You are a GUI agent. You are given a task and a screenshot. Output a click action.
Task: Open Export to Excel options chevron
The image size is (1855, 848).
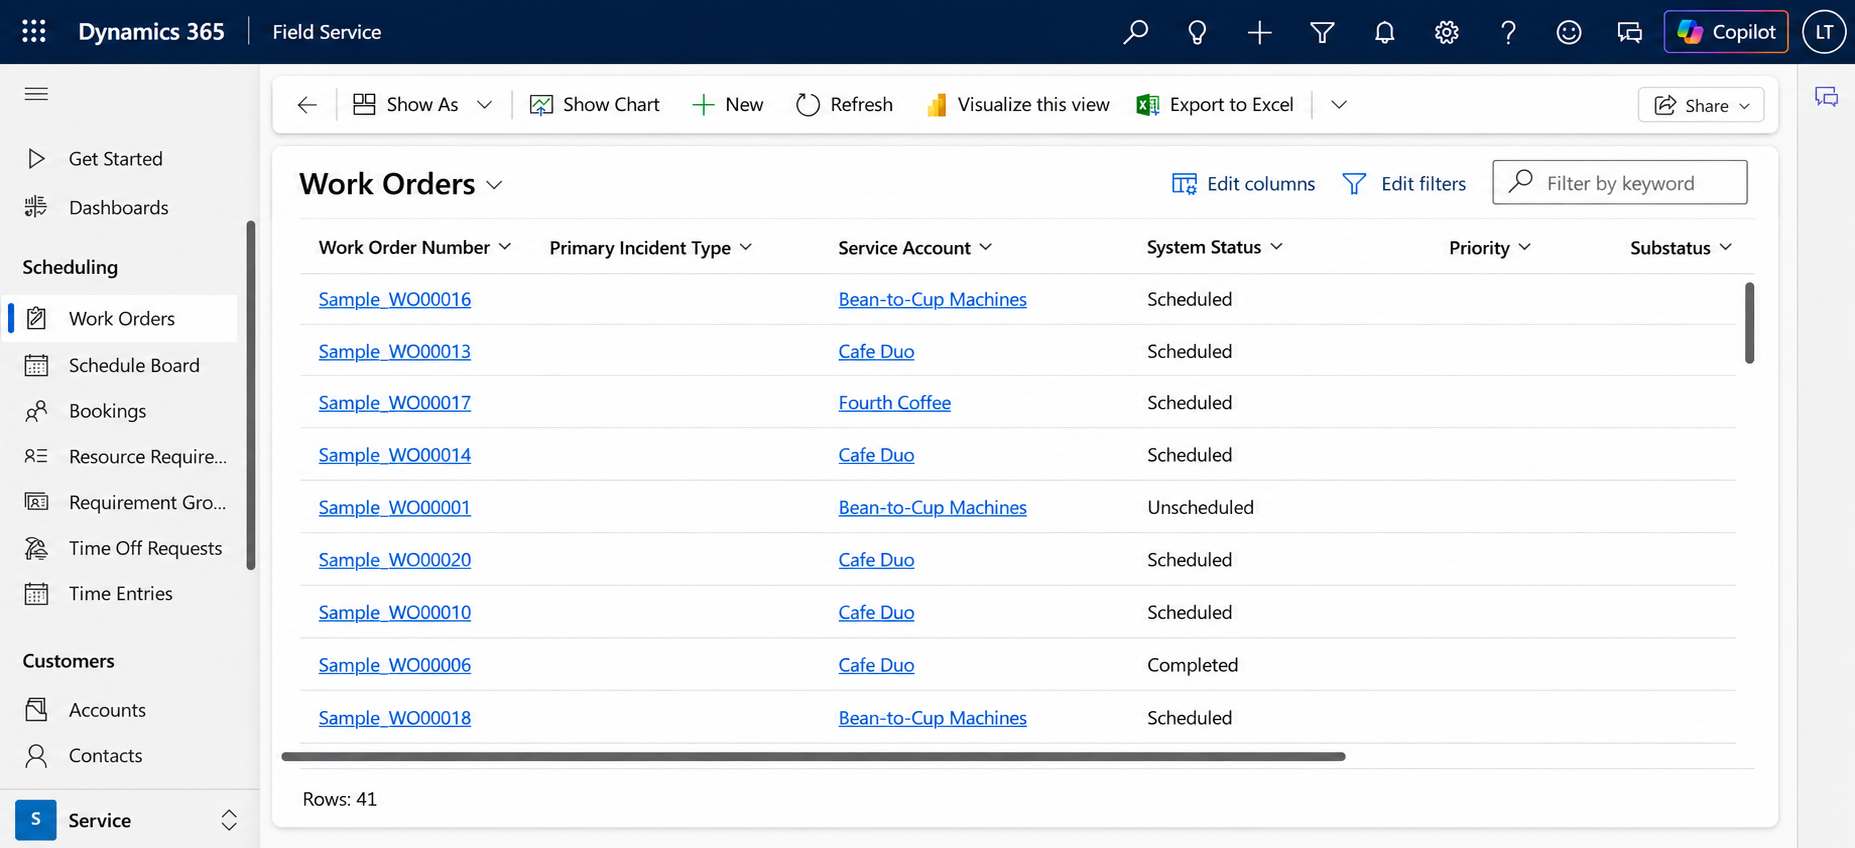(x=1339, y=105)
